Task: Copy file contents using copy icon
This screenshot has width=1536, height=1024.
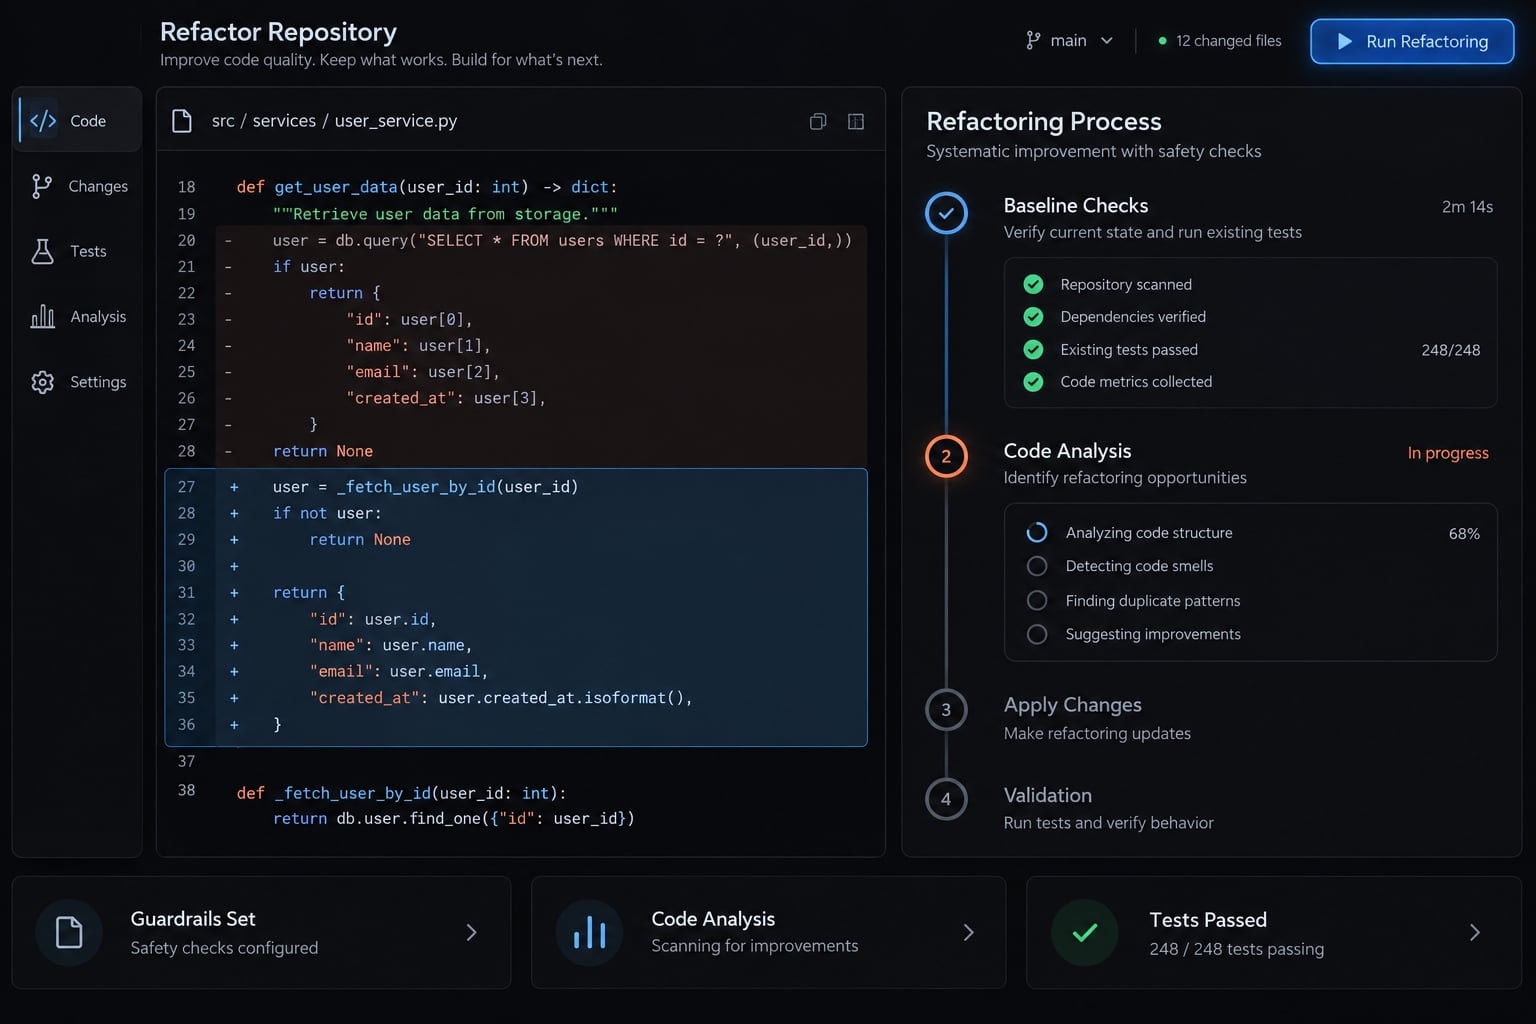Action: pyautogui.click(x=818, y=121)
